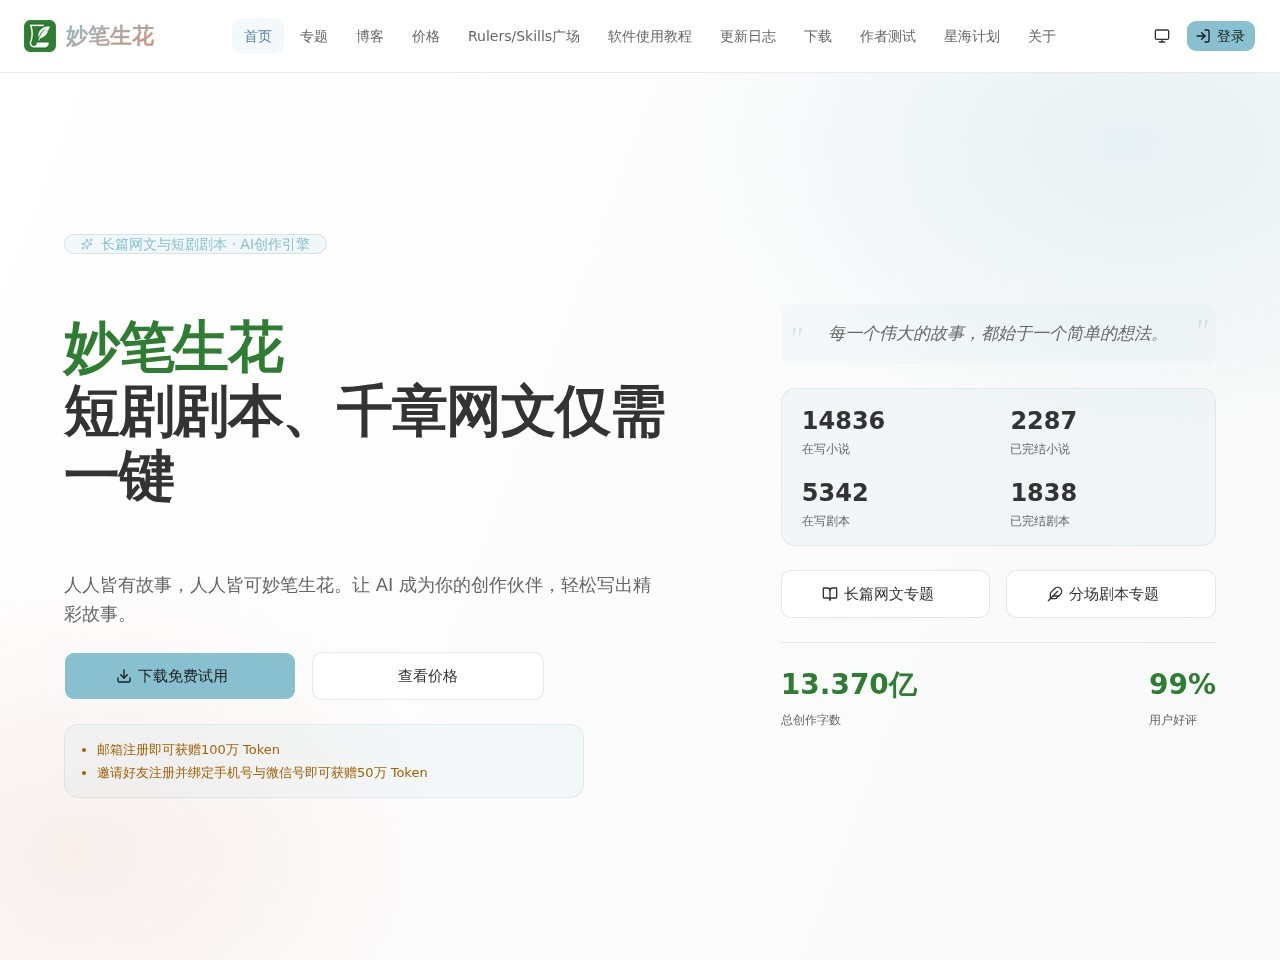The width and height of the screenshot is (1280, 960).
Task: Toggle the display theme monitor icon
Action: tap(1162, 36)
